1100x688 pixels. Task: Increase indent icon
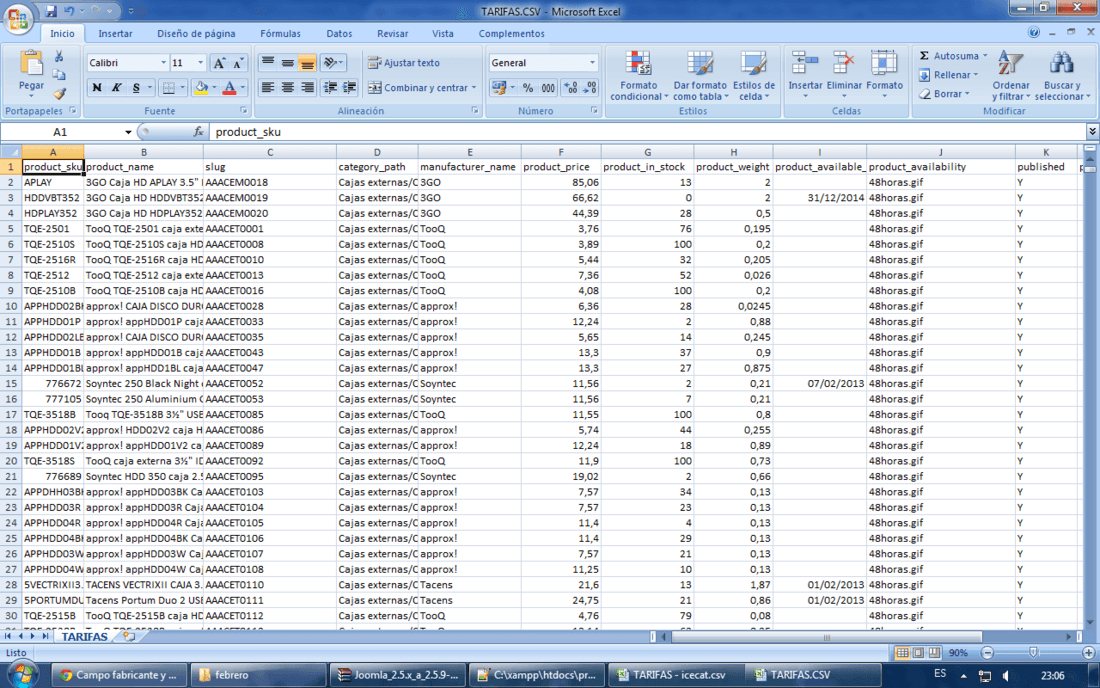pyautogui.click(x=349, y=88)
